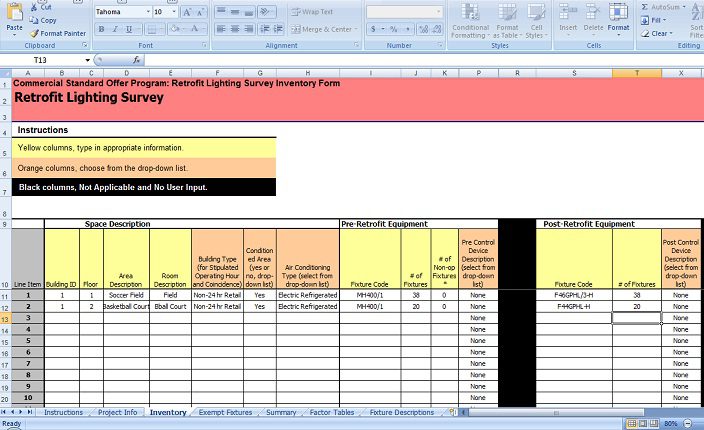Switch to the Project Info sheet tab
The height and width of the screenshot is (430, 704).
coord(118,412)
